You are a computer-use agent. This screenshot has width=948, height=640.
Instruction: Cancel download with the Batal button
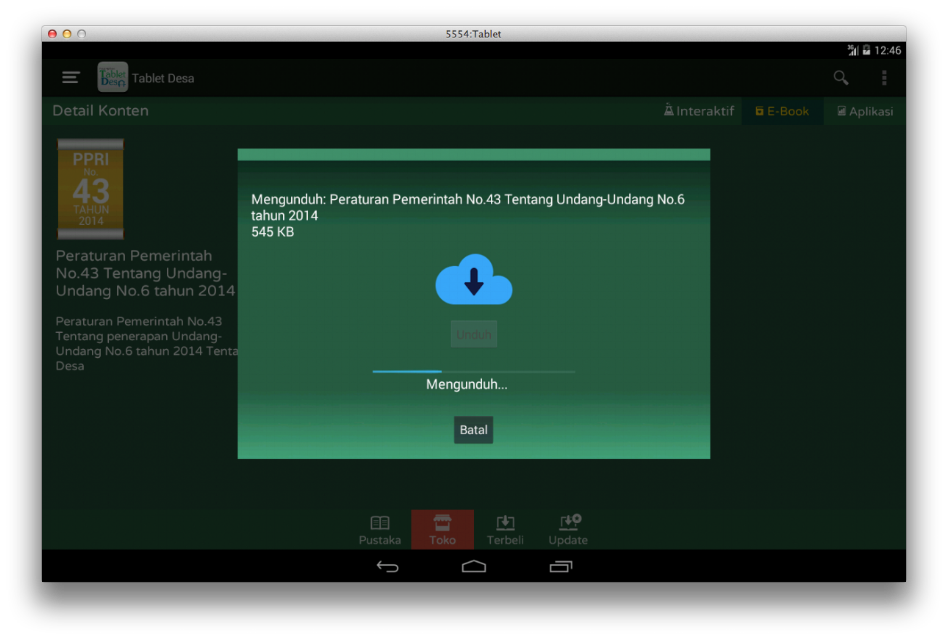coord(473,430)
